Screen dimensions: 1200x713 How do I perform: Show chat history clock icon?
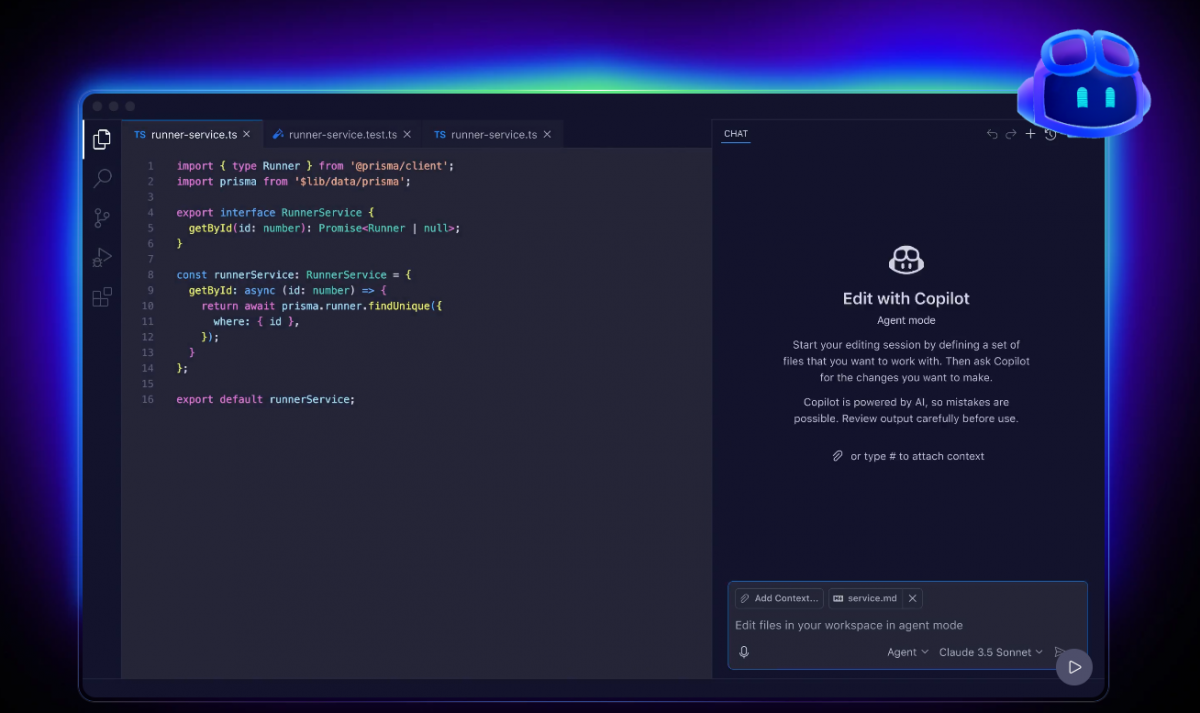click(x=1050, y=134)
